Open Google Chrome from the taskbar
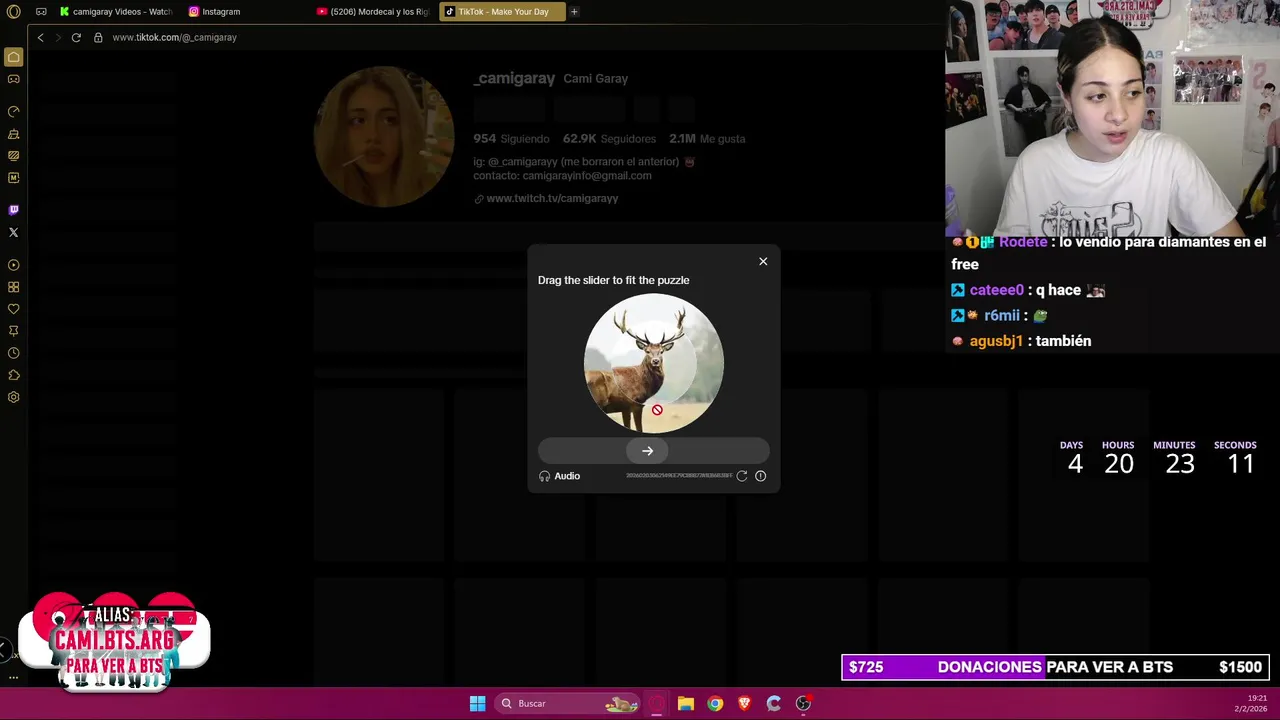 (715, 703)
